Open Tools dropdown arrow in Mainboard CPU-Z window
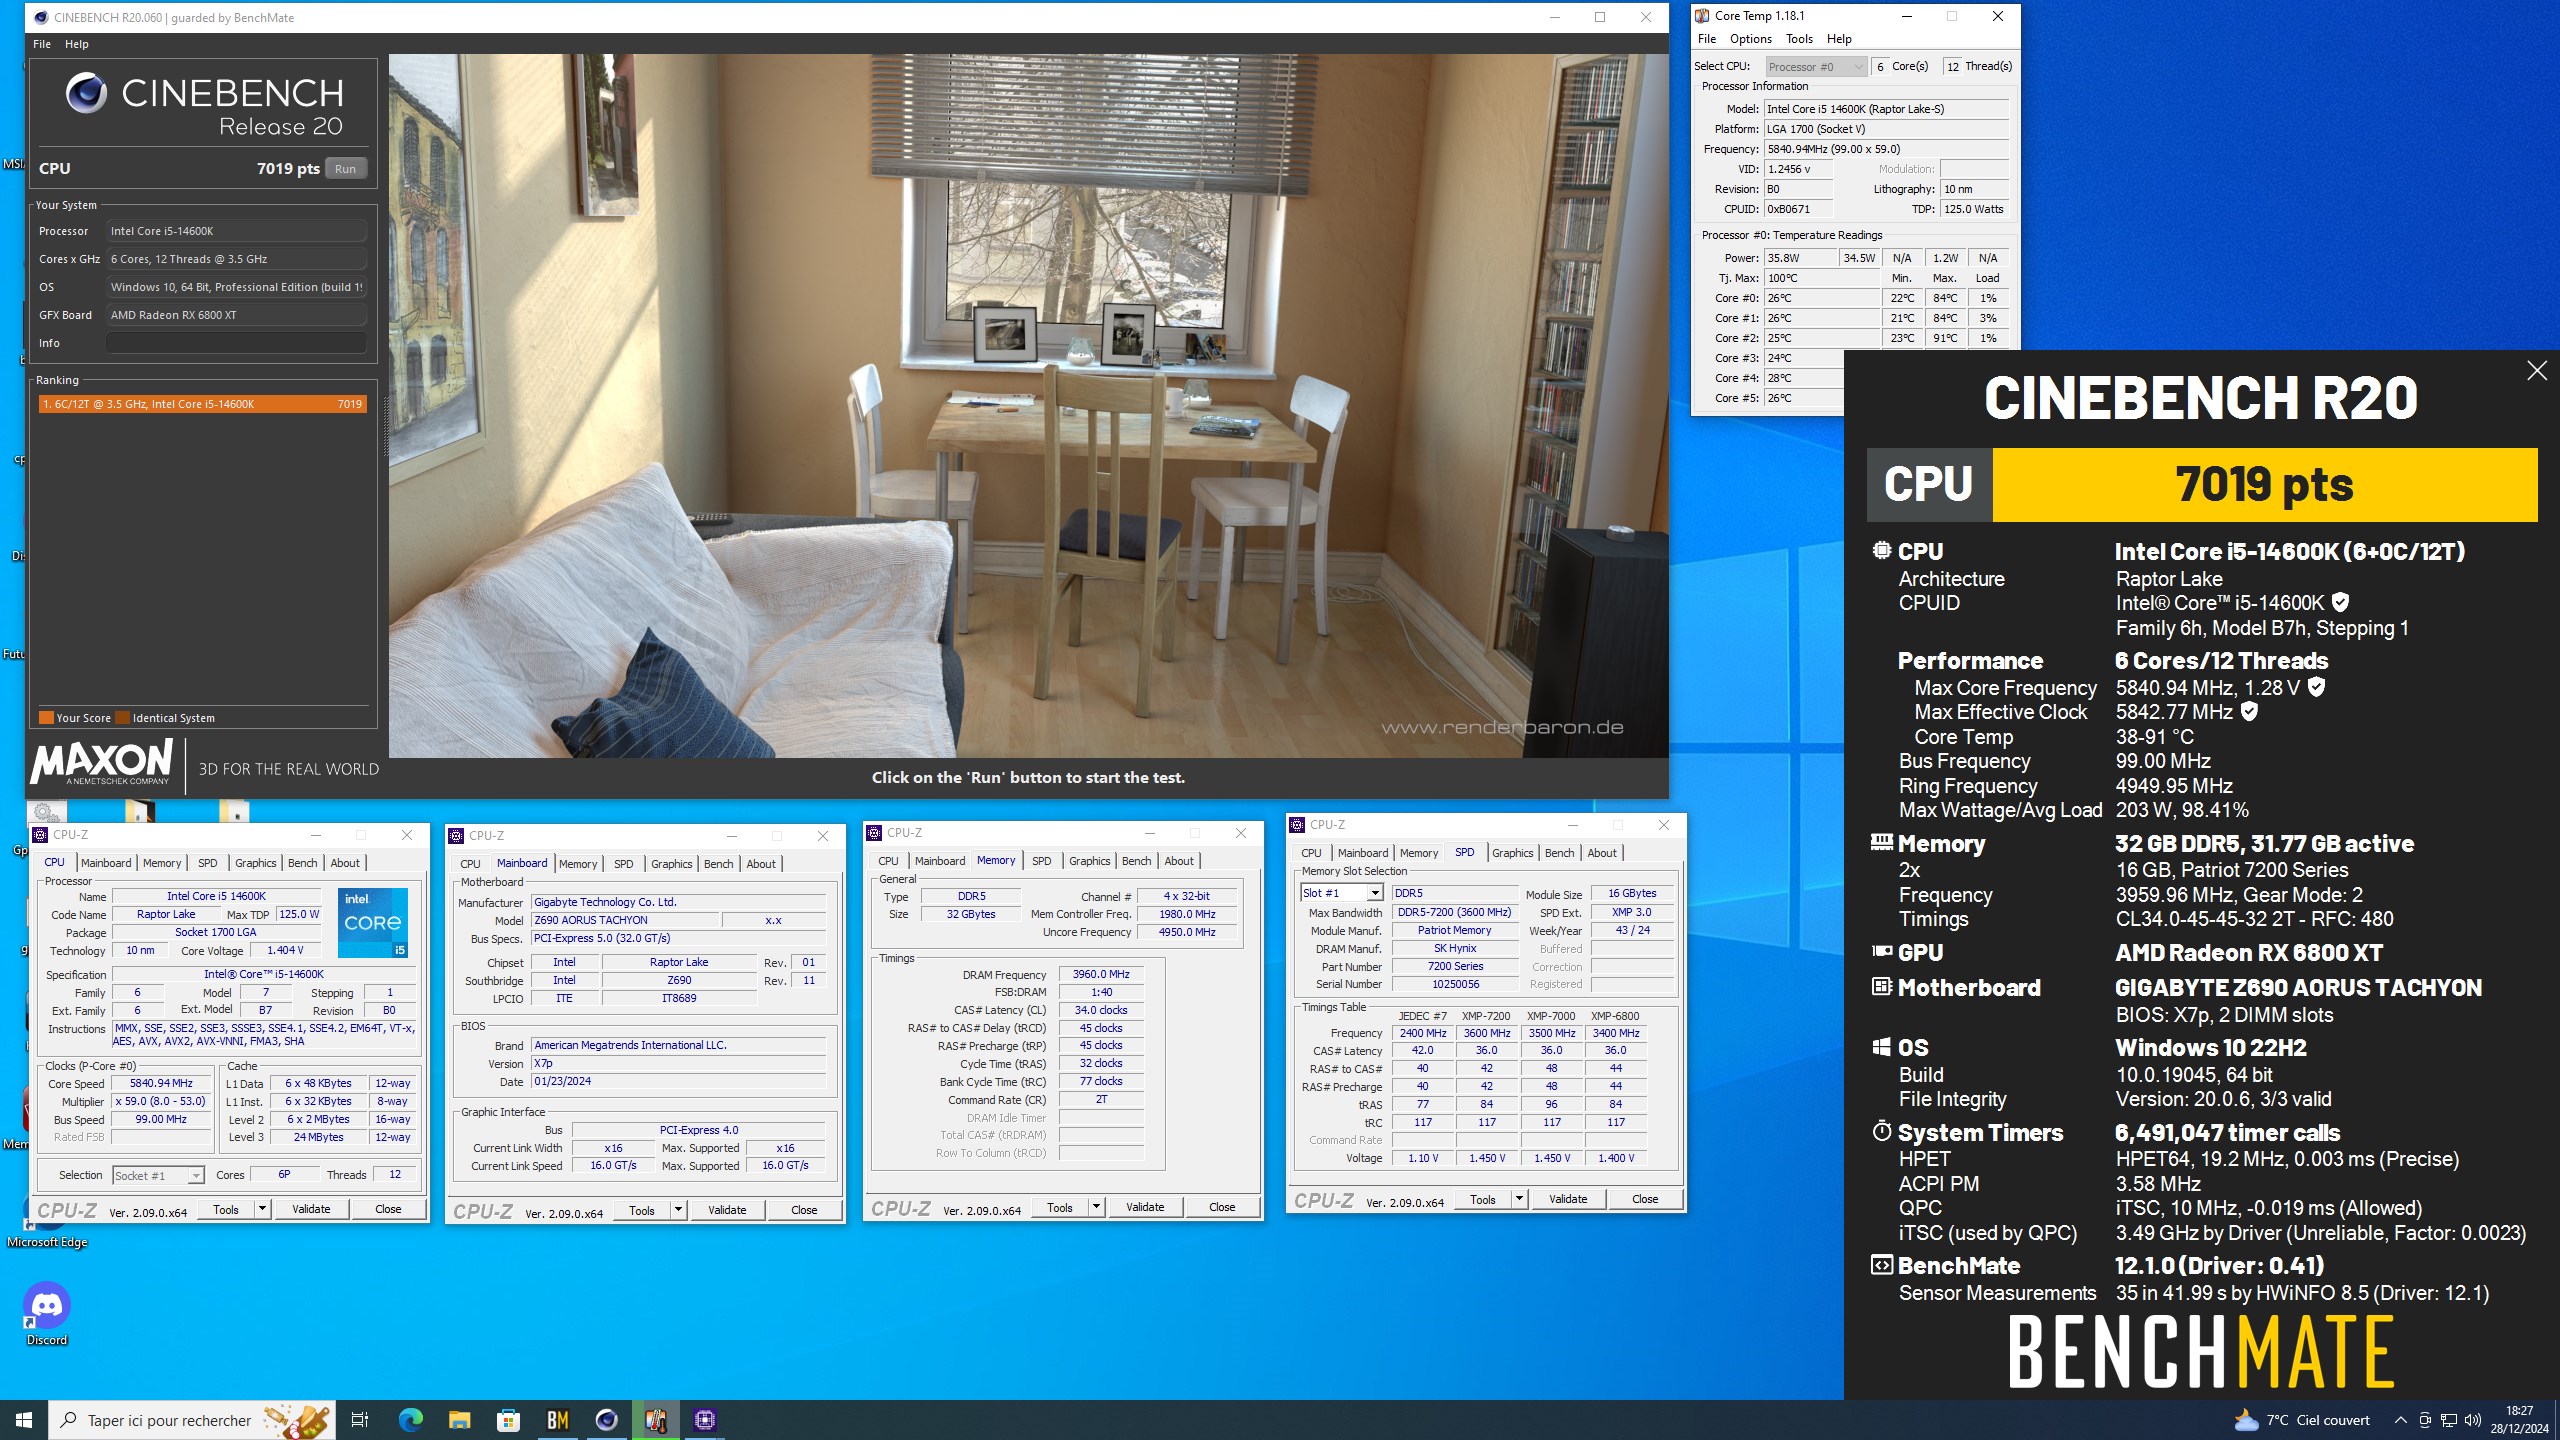The height and width of the screenshot is (1440, 2560). click(x=678, y=1210)
